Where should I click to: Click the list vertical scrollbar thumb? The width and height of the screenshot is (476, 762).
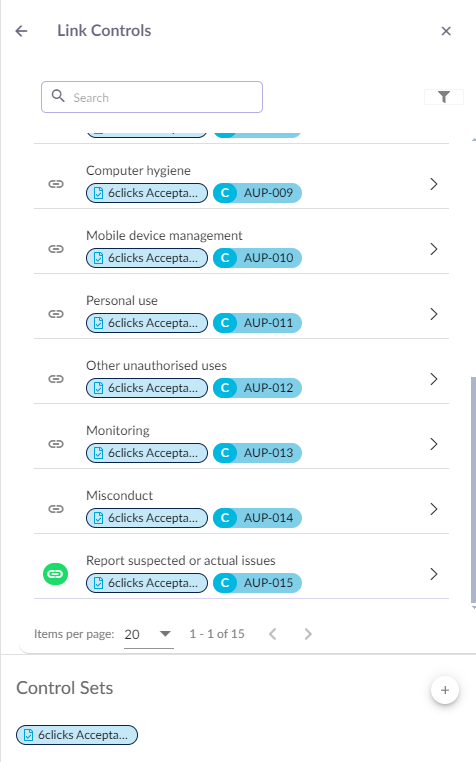(x=473, y=490)
